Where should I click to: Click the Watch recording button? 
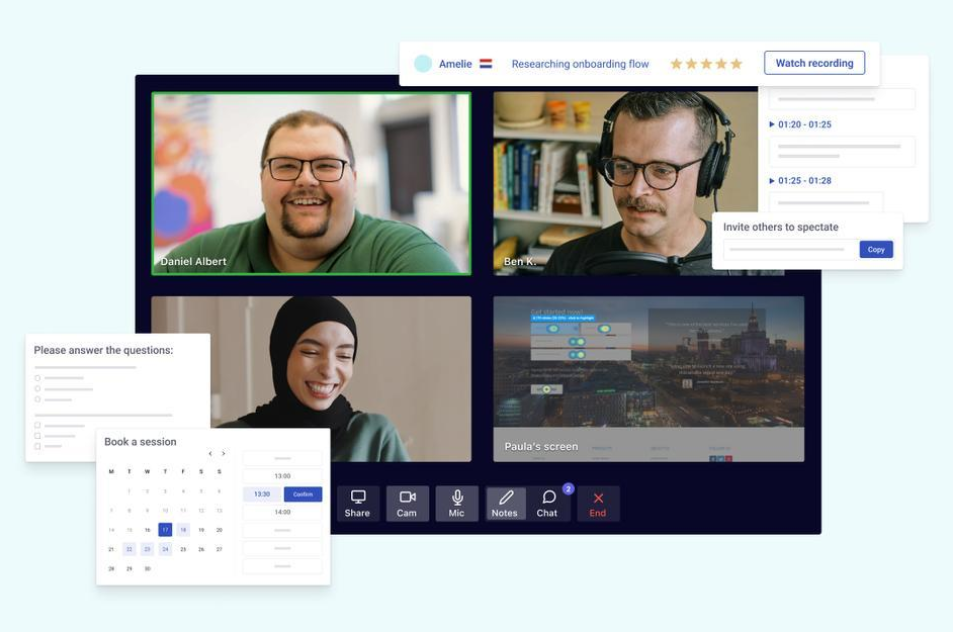[x=814, y=63]
